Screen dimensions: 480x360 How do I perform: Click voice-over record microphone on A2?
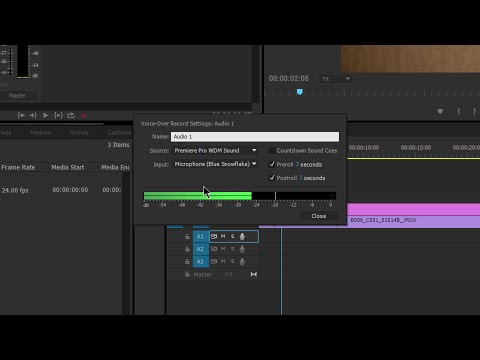242,249
